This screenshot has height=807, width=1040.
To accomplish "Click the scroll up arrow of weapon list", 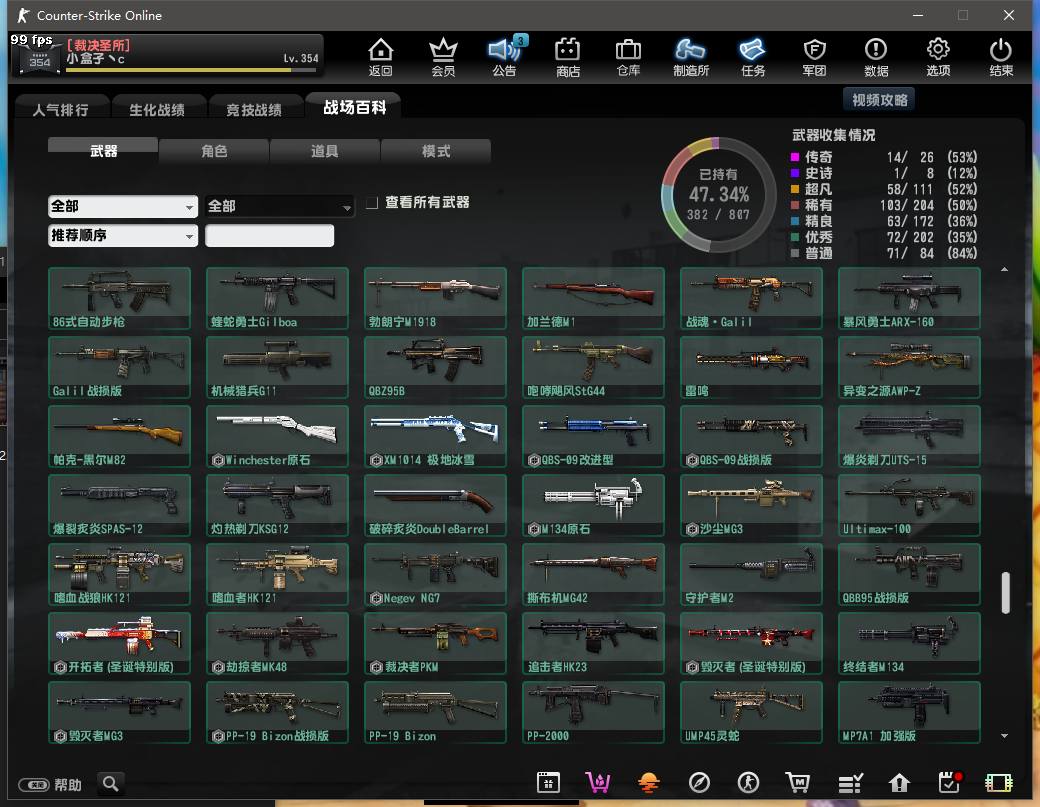I will click(x=1005, y=269).
